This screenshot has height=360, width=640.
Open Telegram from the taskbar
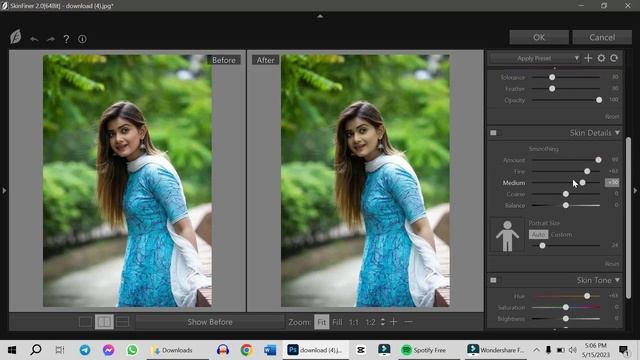coord(85,350)
